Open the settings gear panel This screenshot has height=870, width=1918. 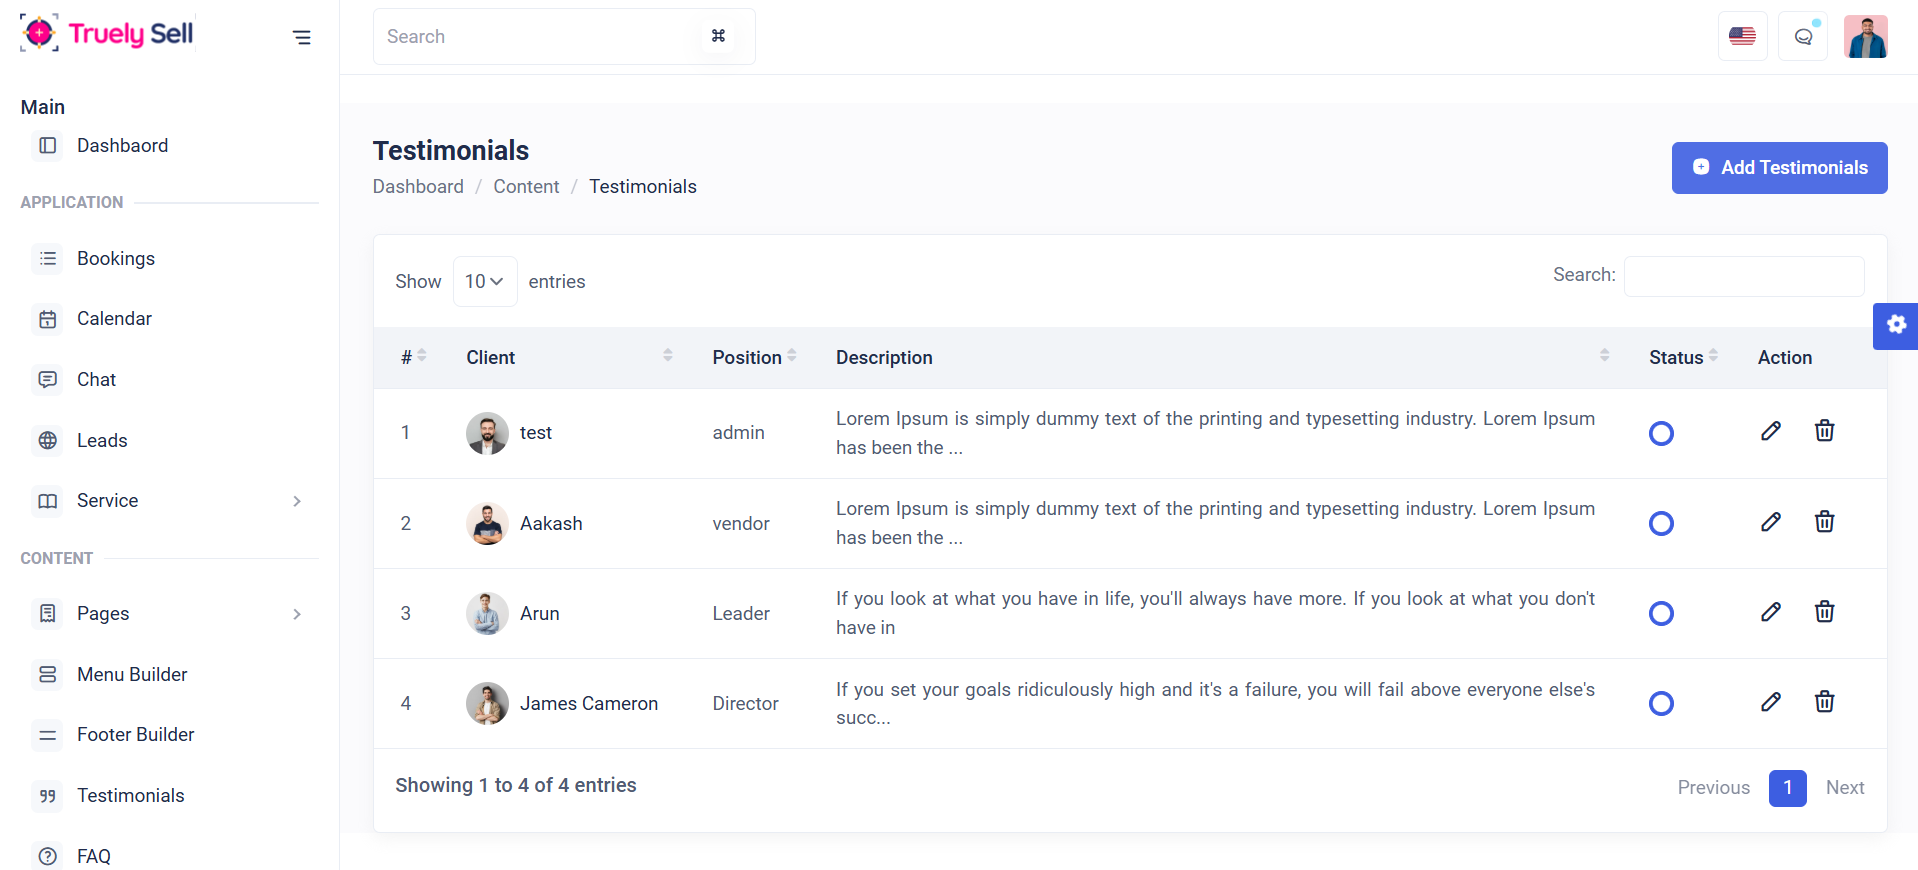[x=1896, y=325]
